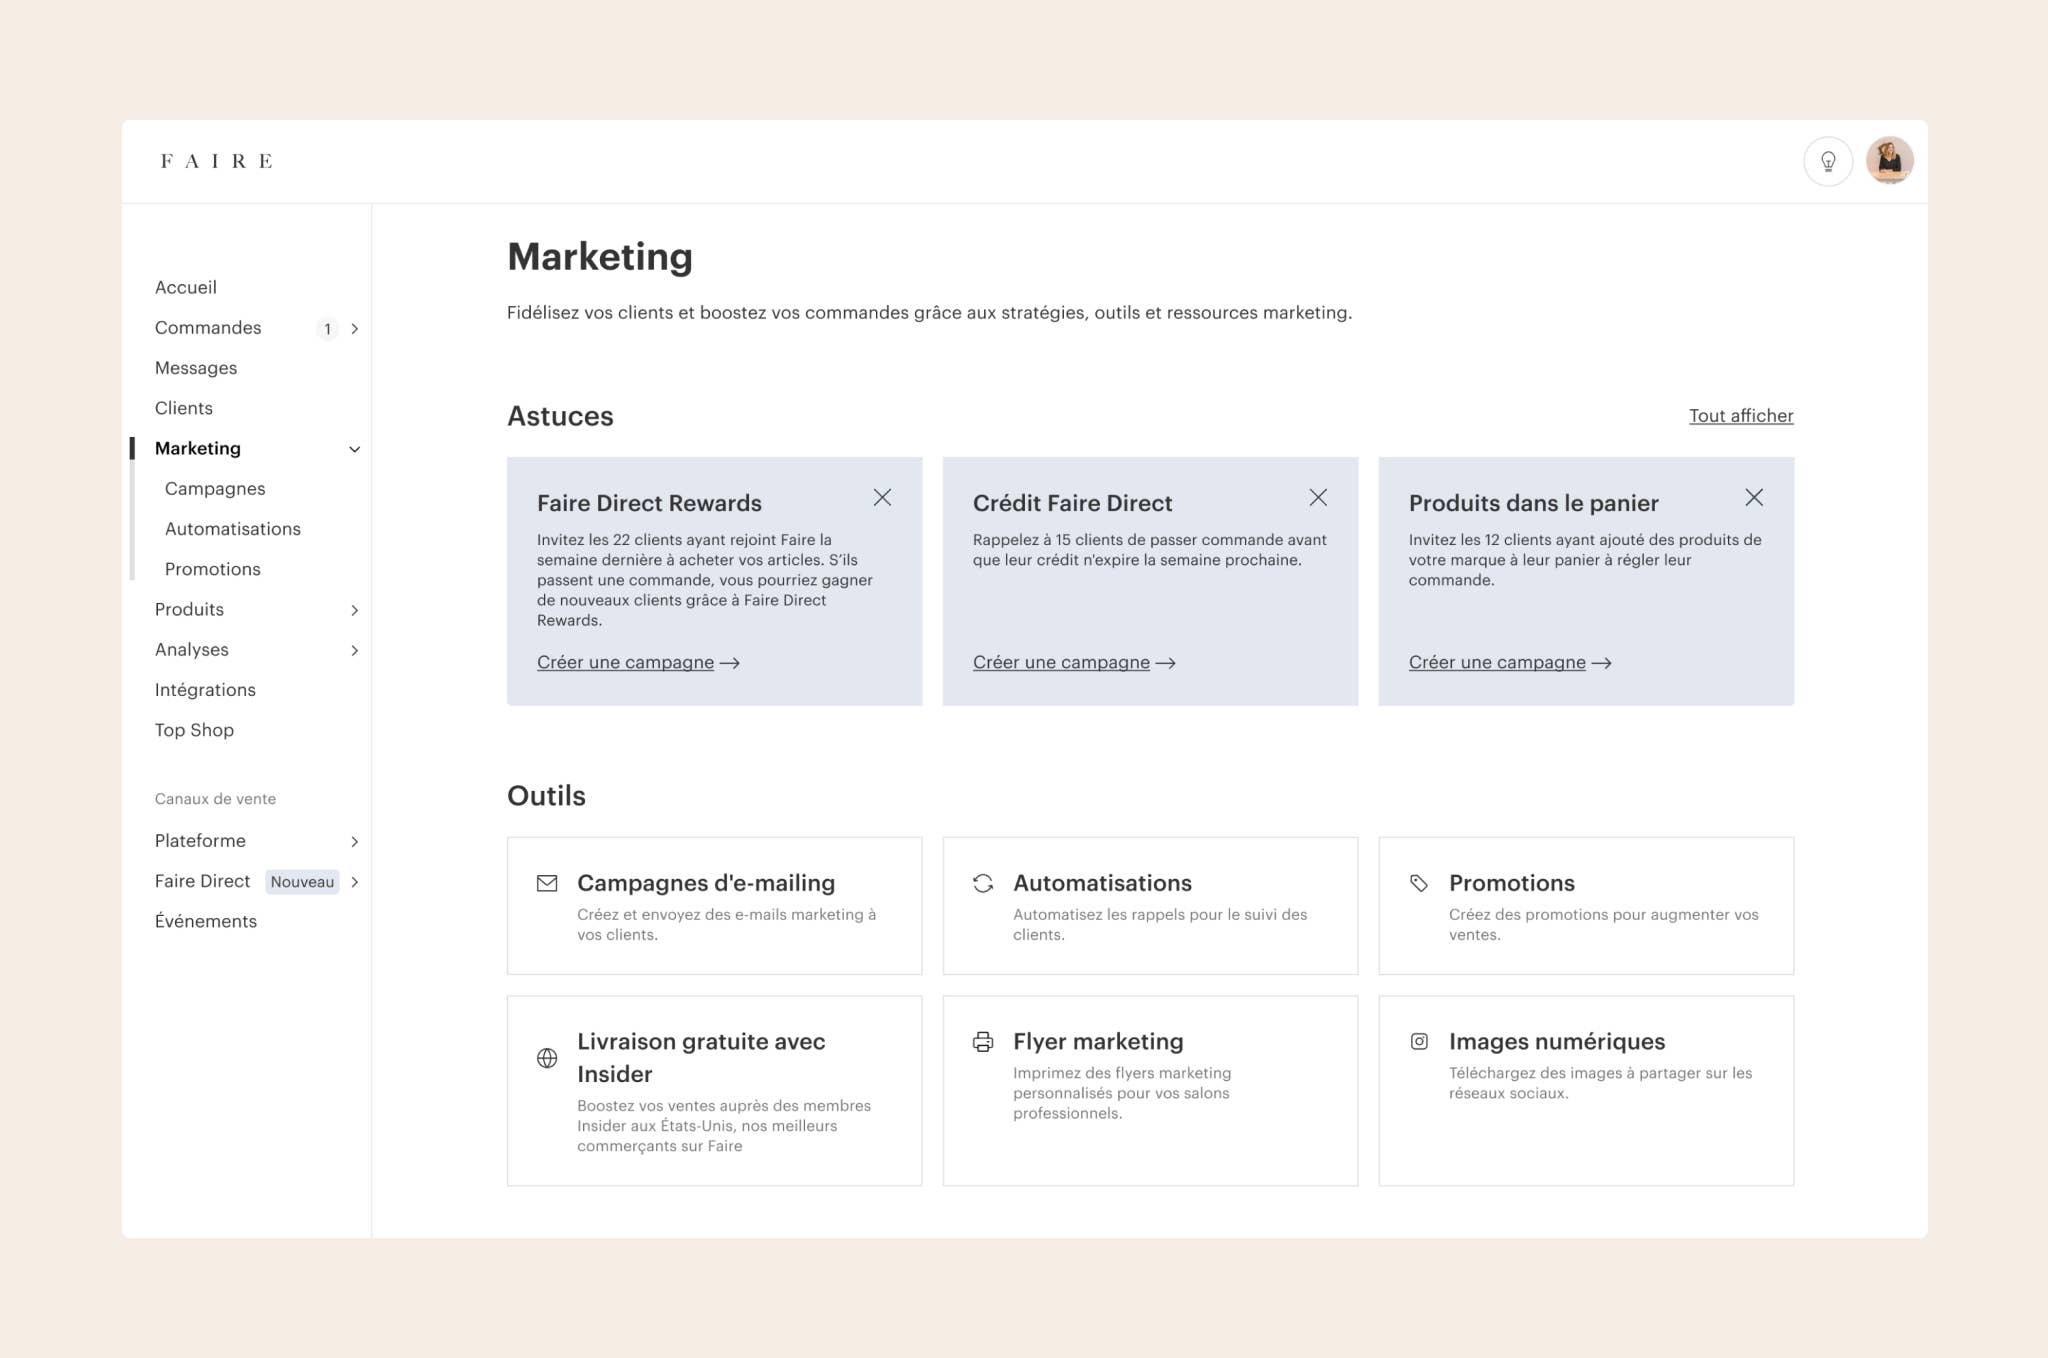
Task: Expand the Analyses sidebar menu
Action: tap(354, 650)
